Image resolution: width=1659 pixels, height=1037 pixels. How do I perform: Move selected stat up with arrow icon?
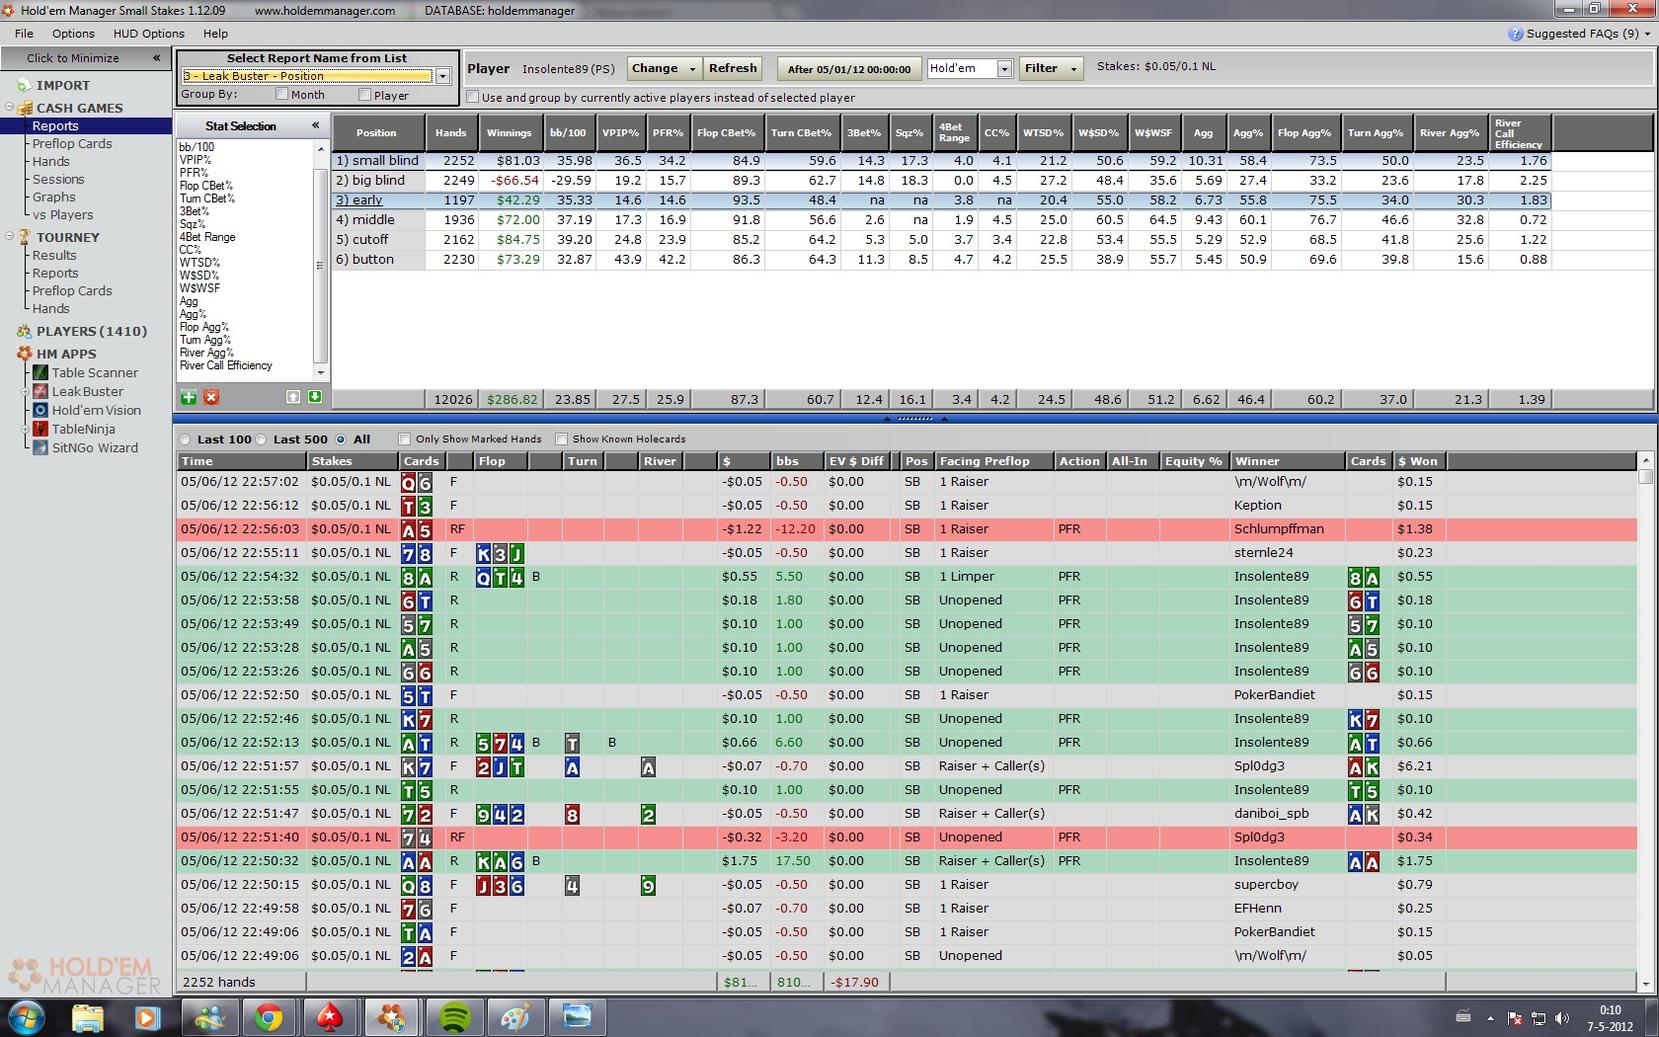[x=293, y=398]
